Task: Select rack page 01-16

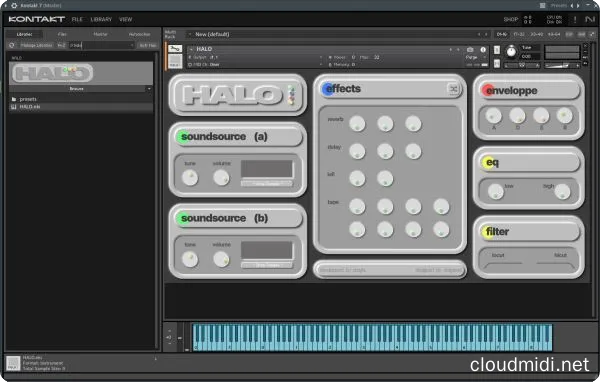Action: point(502,34)
